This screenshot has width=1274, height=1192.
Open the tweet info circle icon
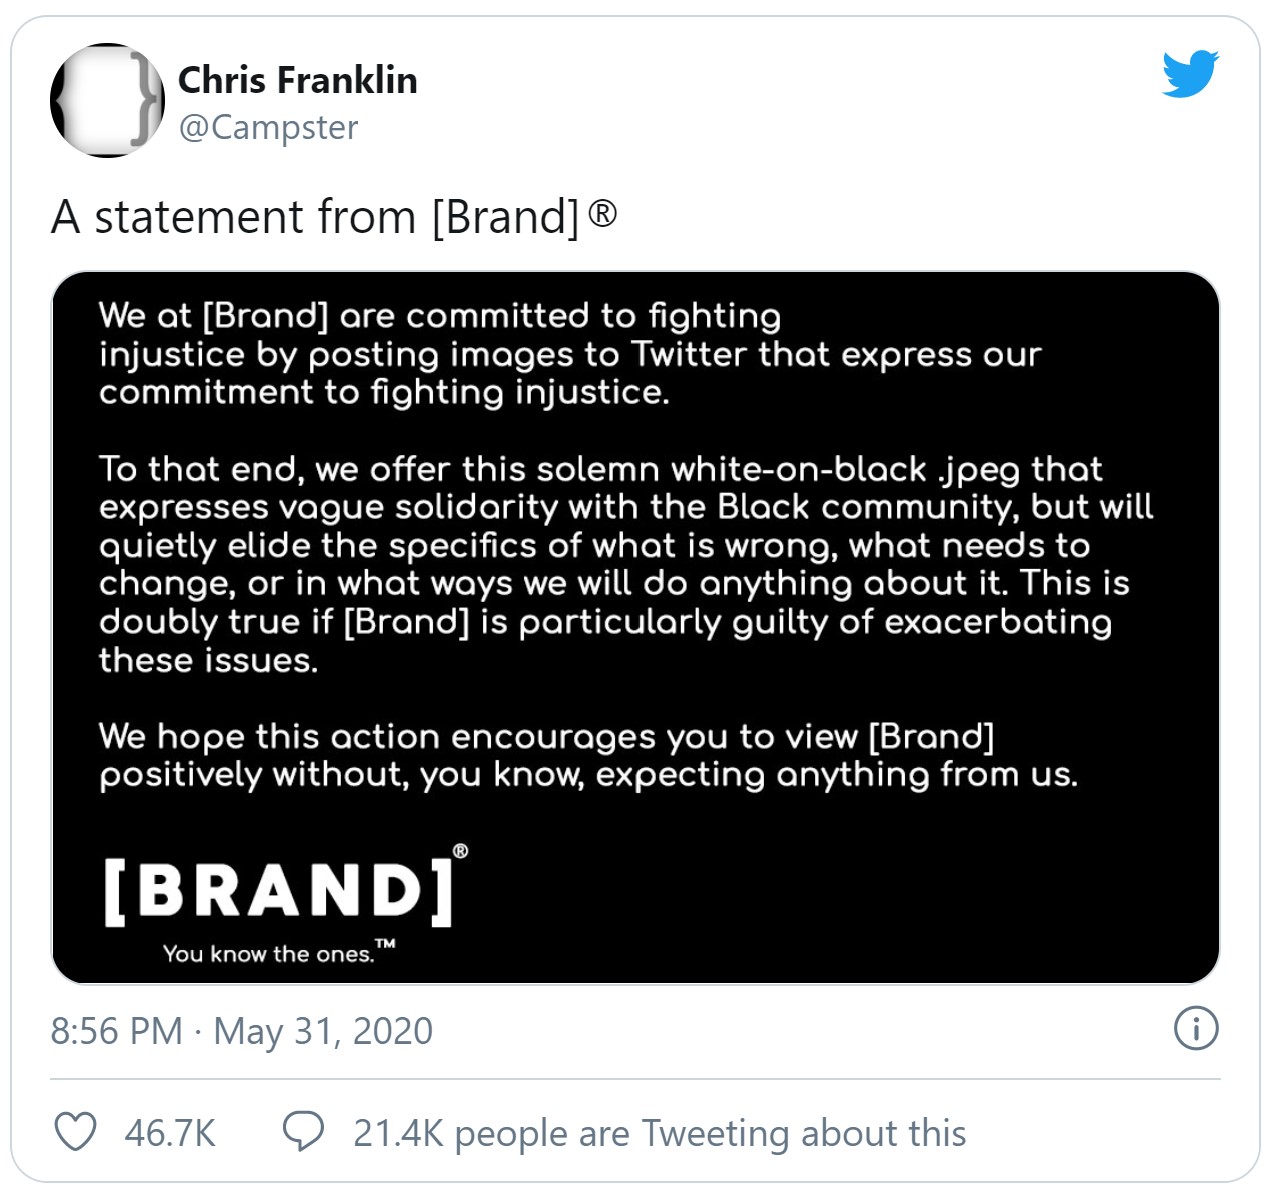pyautogui.click(x=1196, y=1029)
